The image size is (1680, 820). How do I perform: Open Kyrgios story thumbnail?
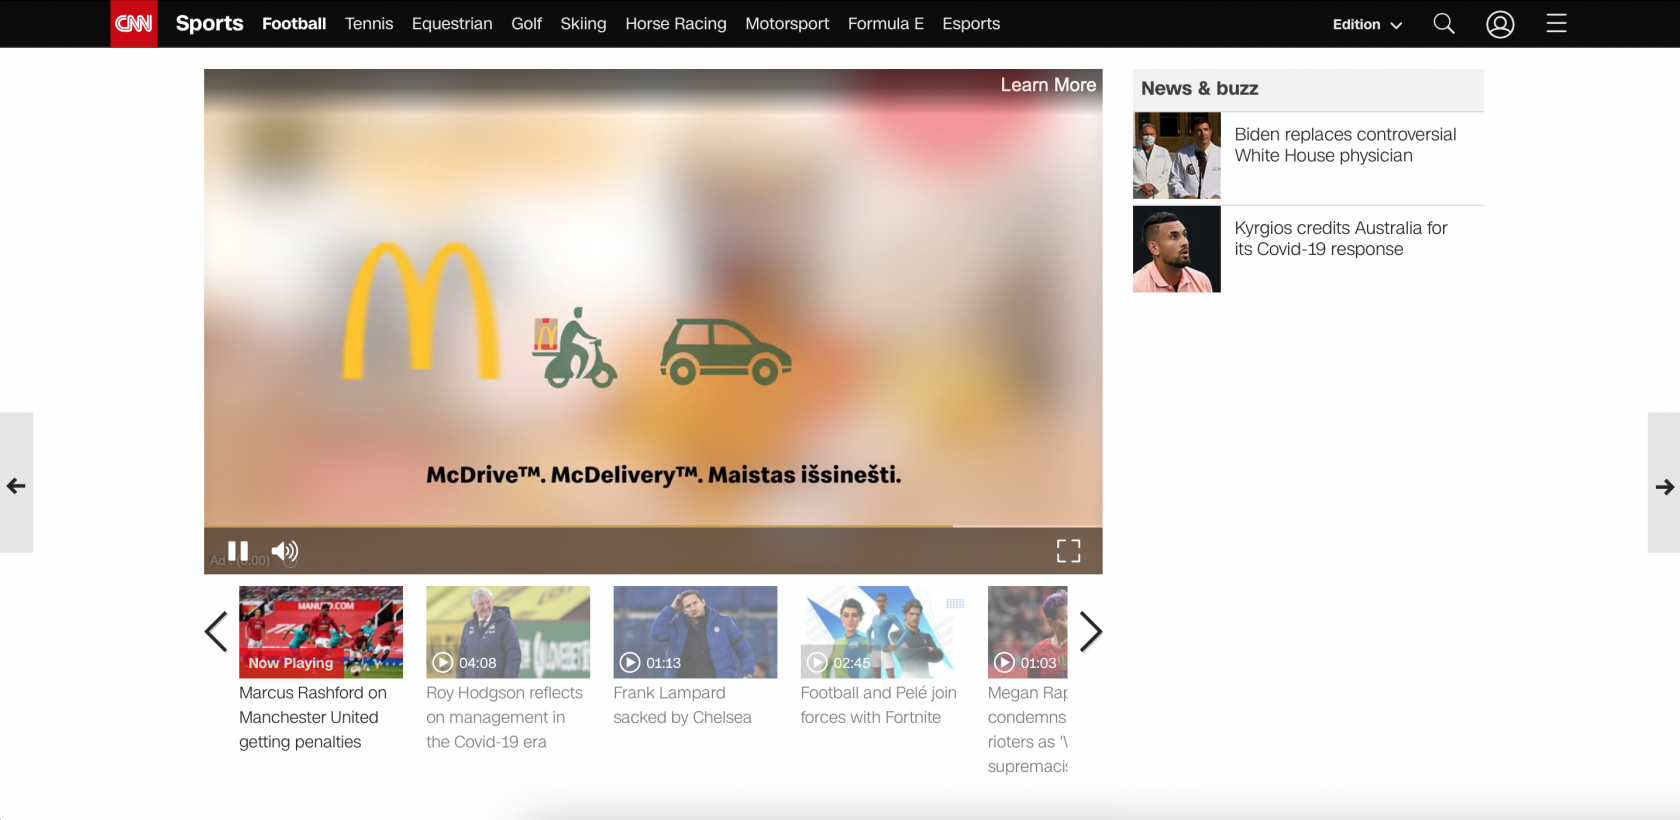coord(1177,249)
